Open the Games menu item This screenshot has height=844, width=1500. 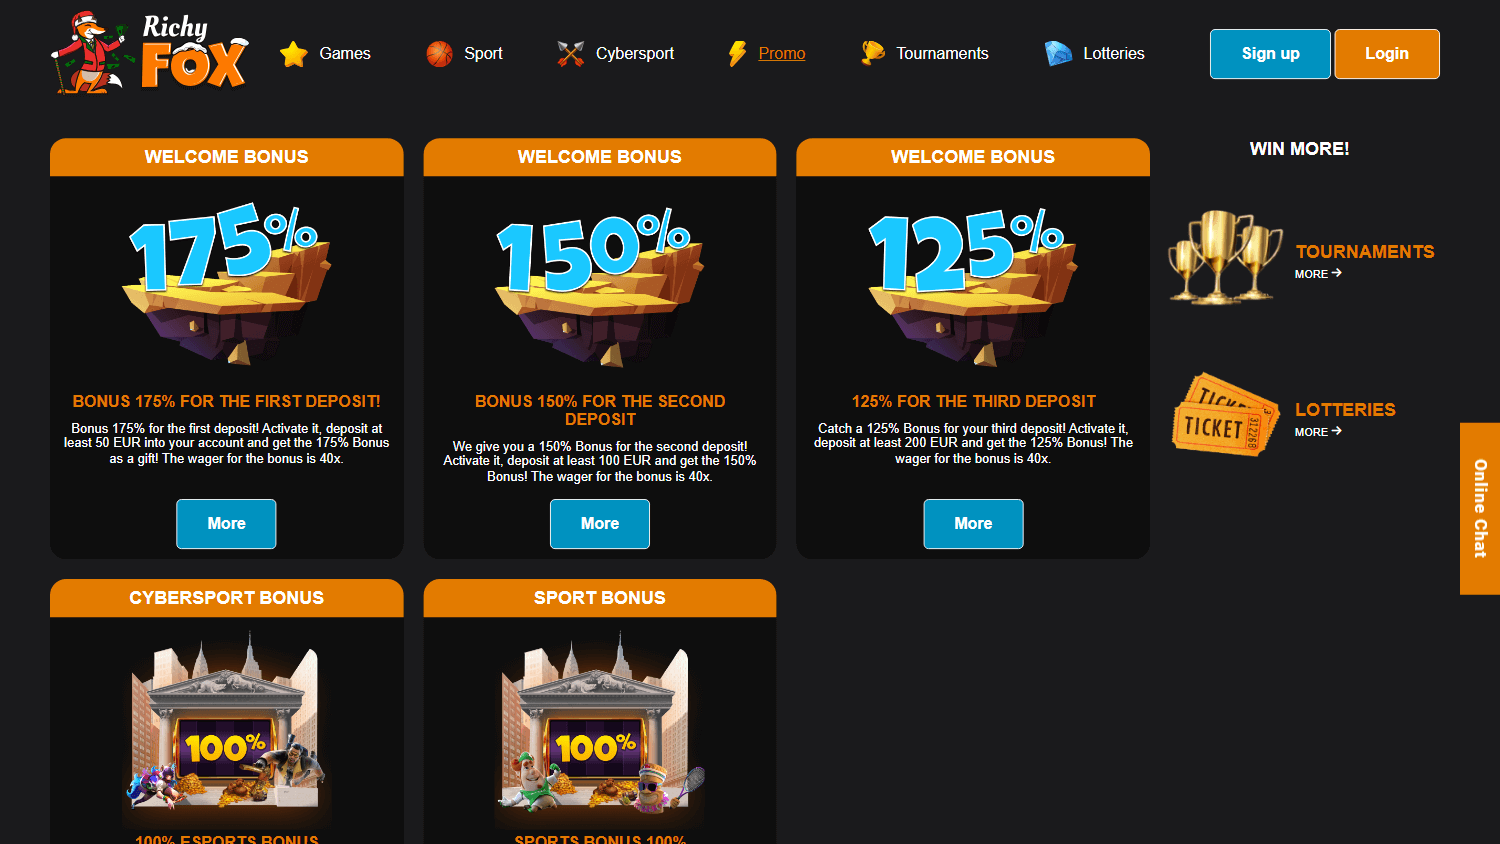coord(345,54)
